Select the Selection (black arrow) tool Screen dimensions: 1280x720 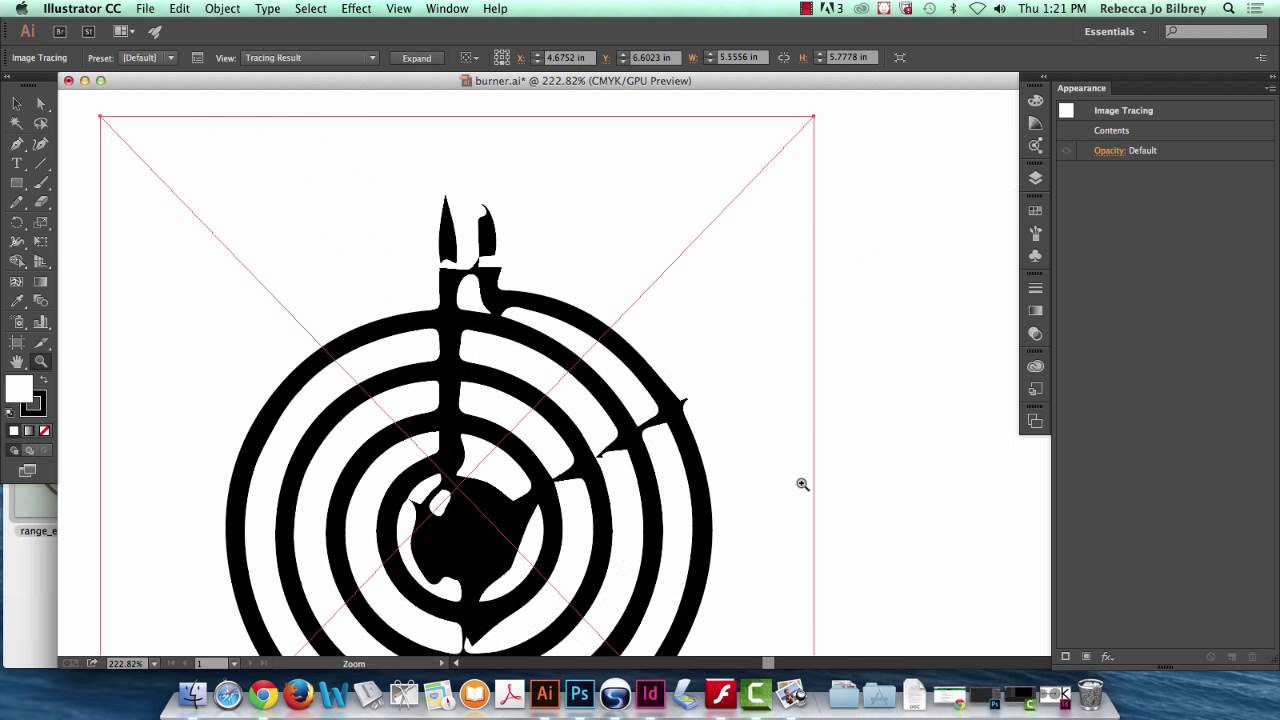click(x=17, y=103)
